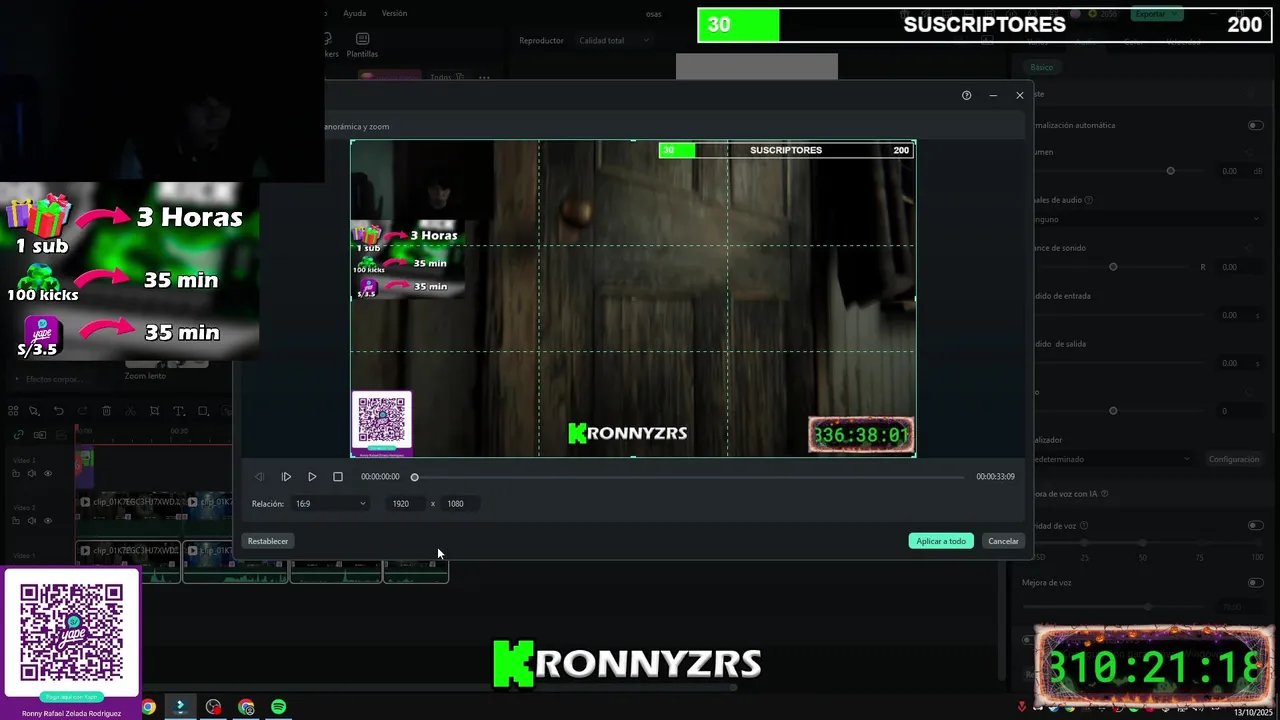This screenshot has width=1280, height=720.
Task: Open the Calidad total dropdown
Action: pos(614,41)
